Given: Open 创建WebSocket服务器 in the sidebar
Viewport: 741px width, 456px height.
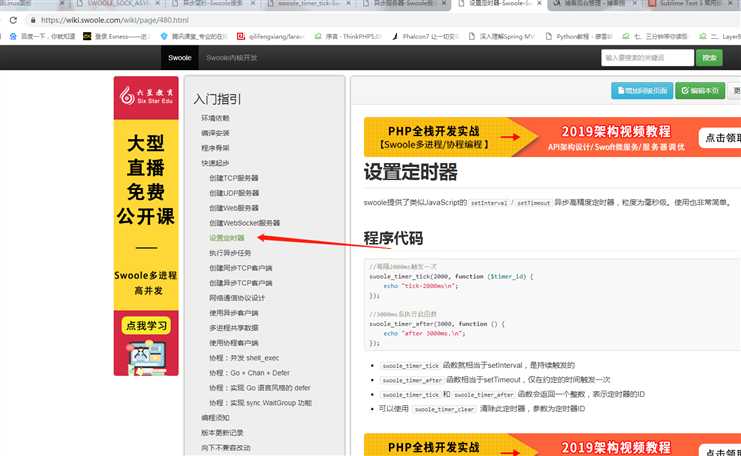Looking at the screenshot, I should point(245,223).
